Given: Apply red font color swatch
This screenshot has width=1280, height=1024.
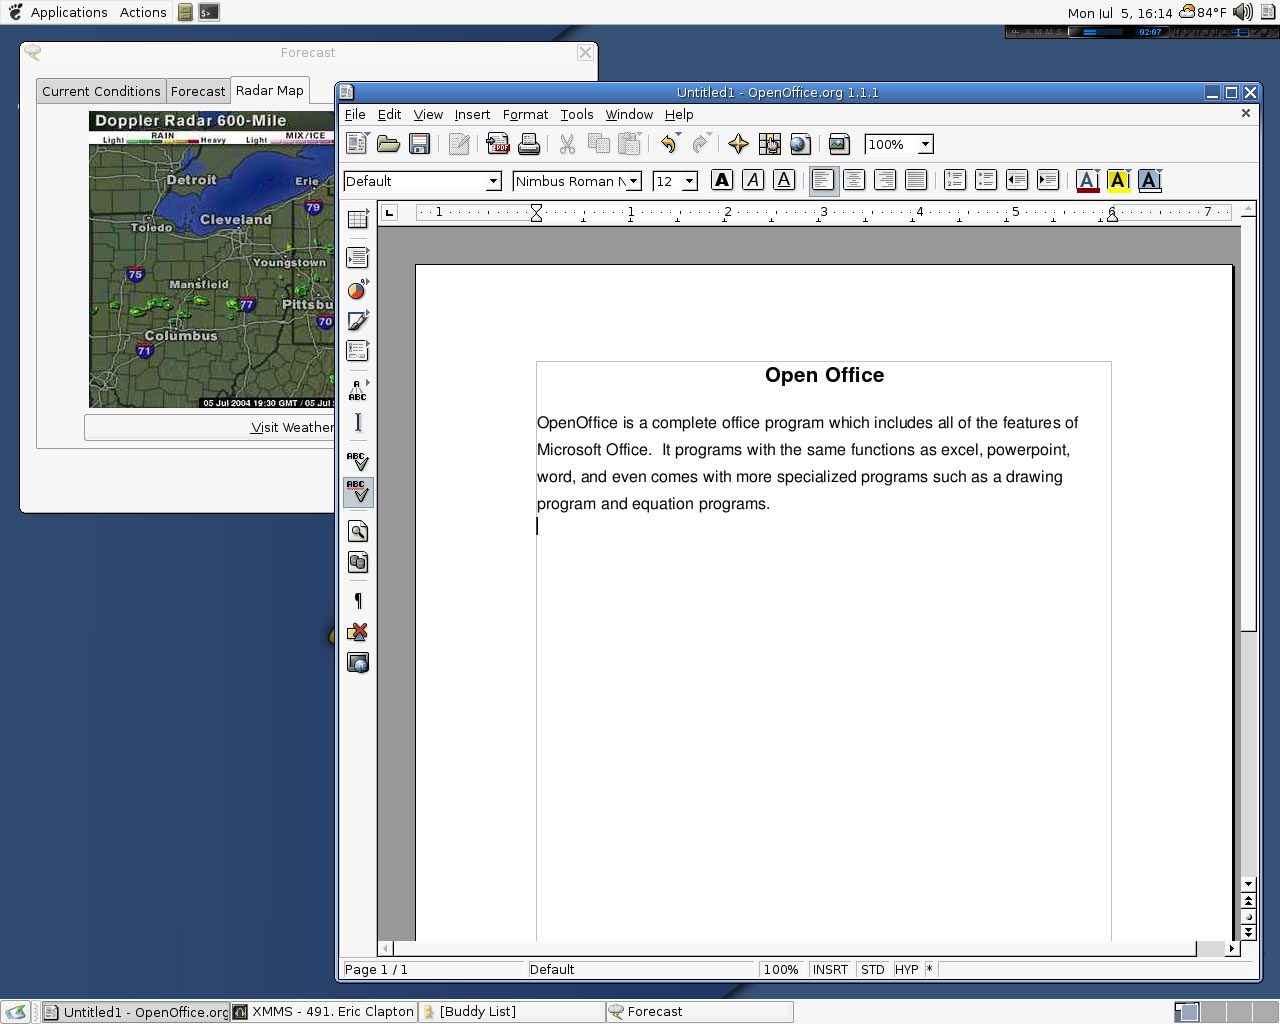Looking at the screenshot, I should click(x=1088, y=180).
